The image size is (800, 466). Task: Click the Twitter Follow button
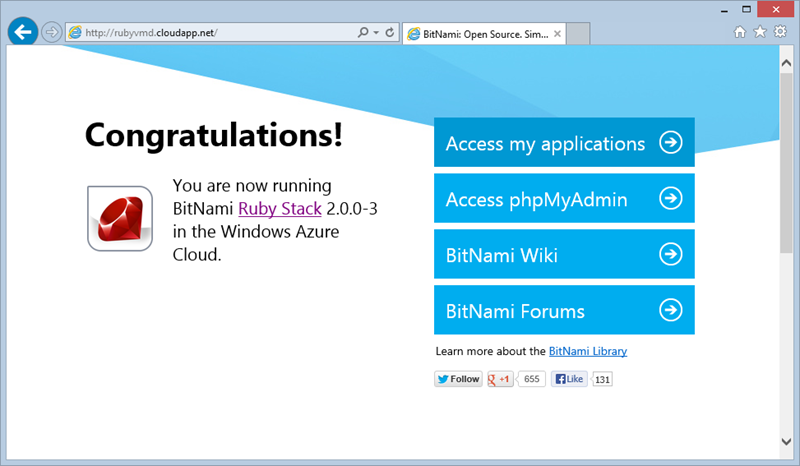click(x=458, y=379)
